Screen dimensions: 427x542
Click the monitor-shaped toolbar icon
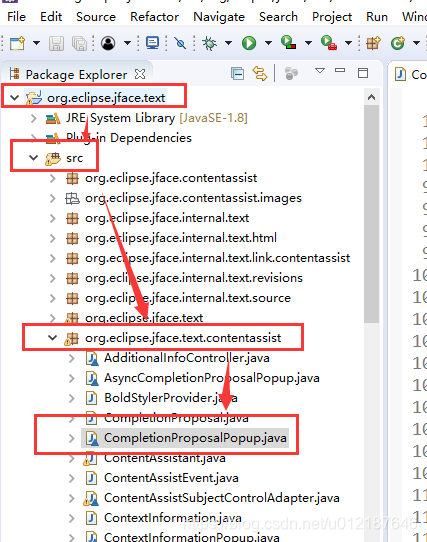coord(152,43)
